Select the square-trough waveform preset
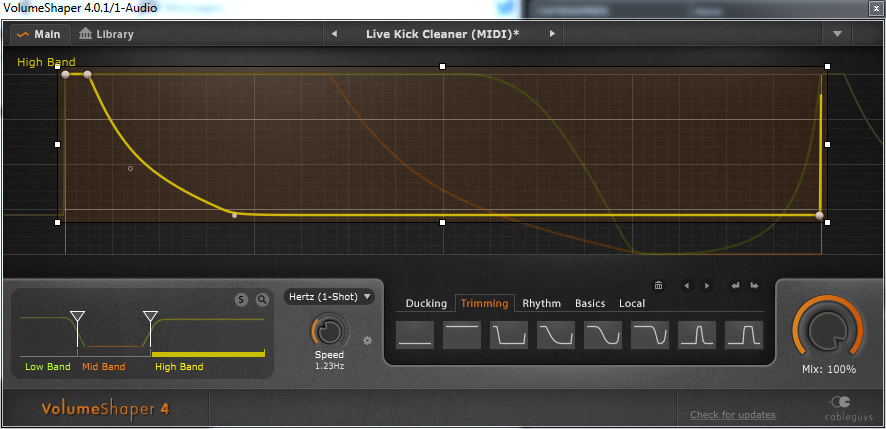This screenshot has height=429, width=886. point(509,335)
